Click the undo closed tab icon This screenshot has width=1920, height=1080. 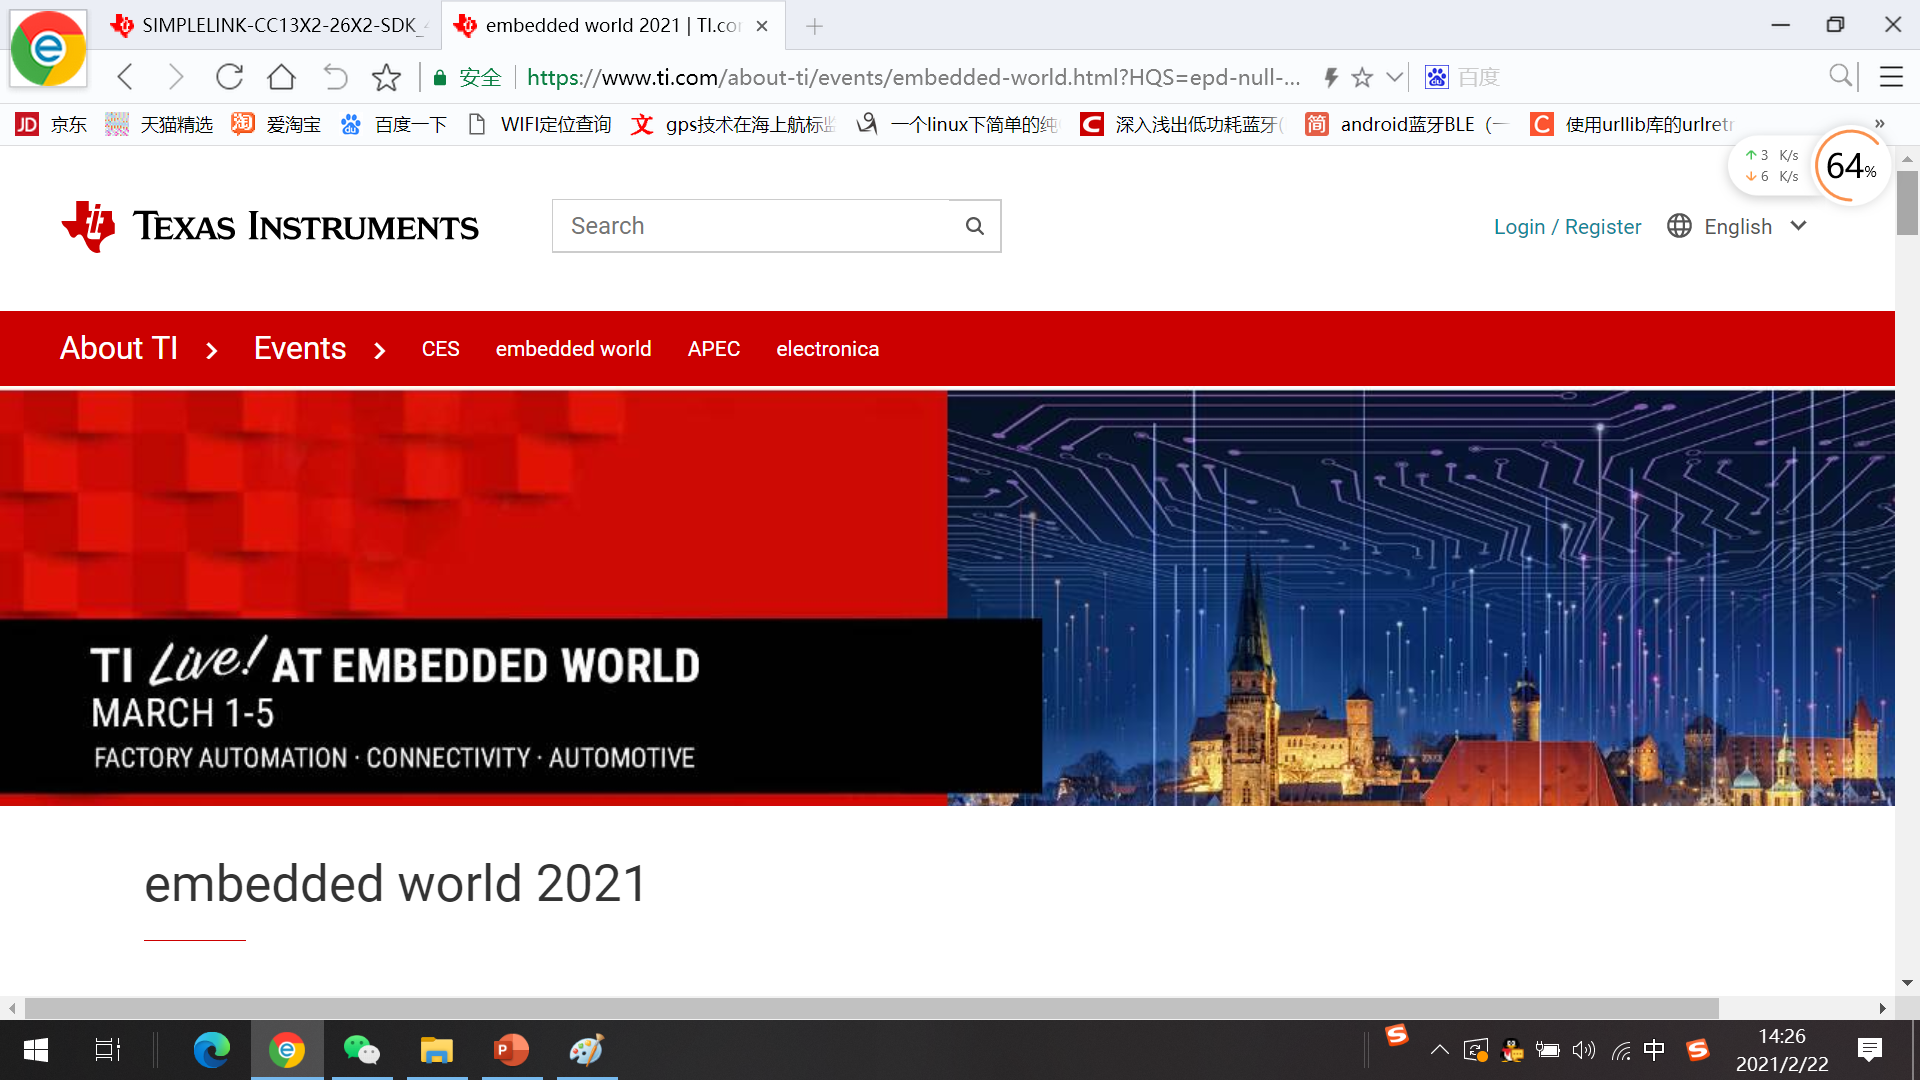coord(335,77)
